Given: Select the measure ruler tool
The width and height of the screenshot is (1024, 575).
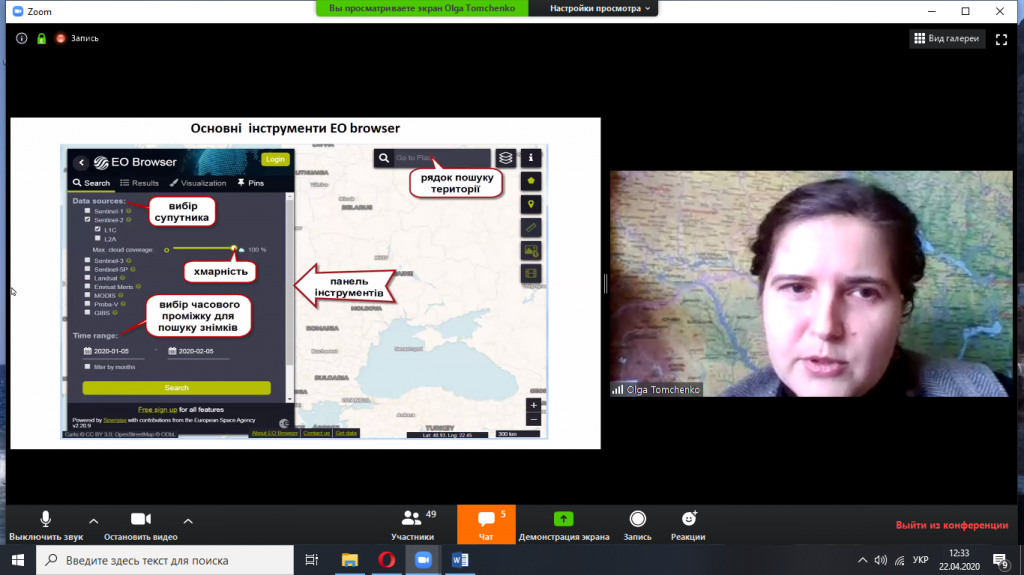Looking at the screenshot, I should 531,227.
